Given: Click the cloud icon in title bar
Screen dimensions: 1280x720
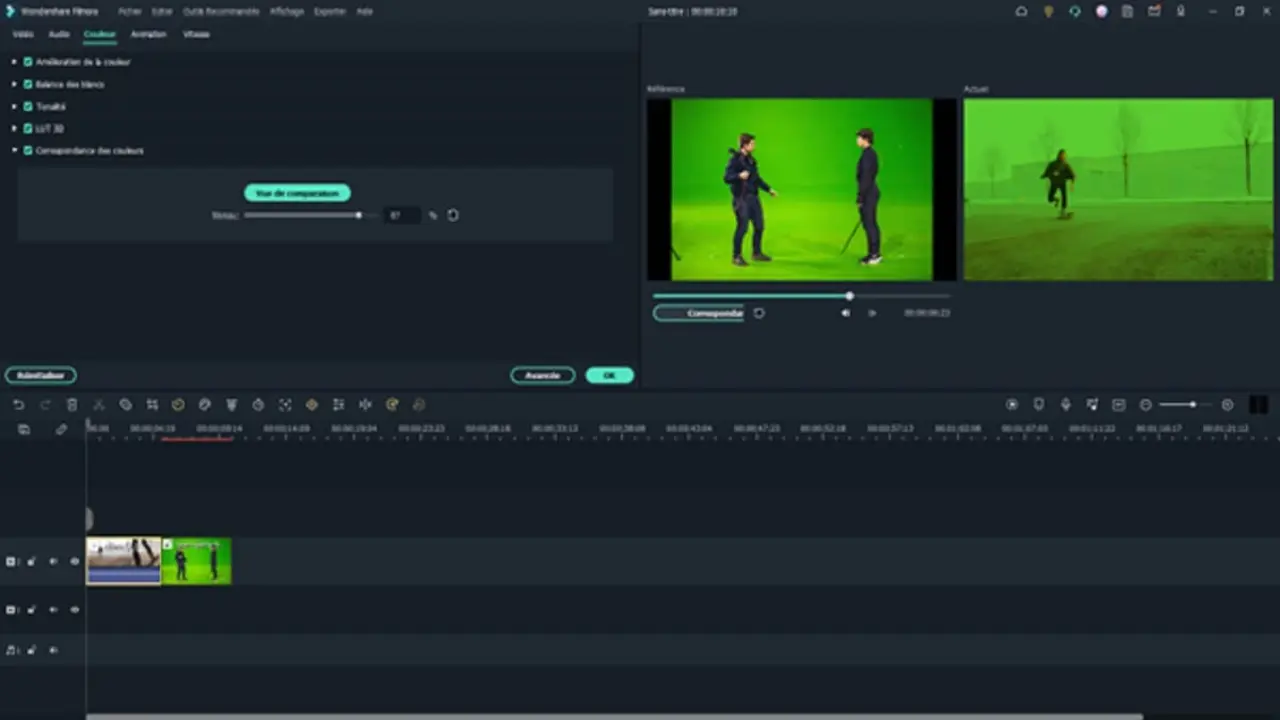Looking at the screenshot, I should point(1021,11).
